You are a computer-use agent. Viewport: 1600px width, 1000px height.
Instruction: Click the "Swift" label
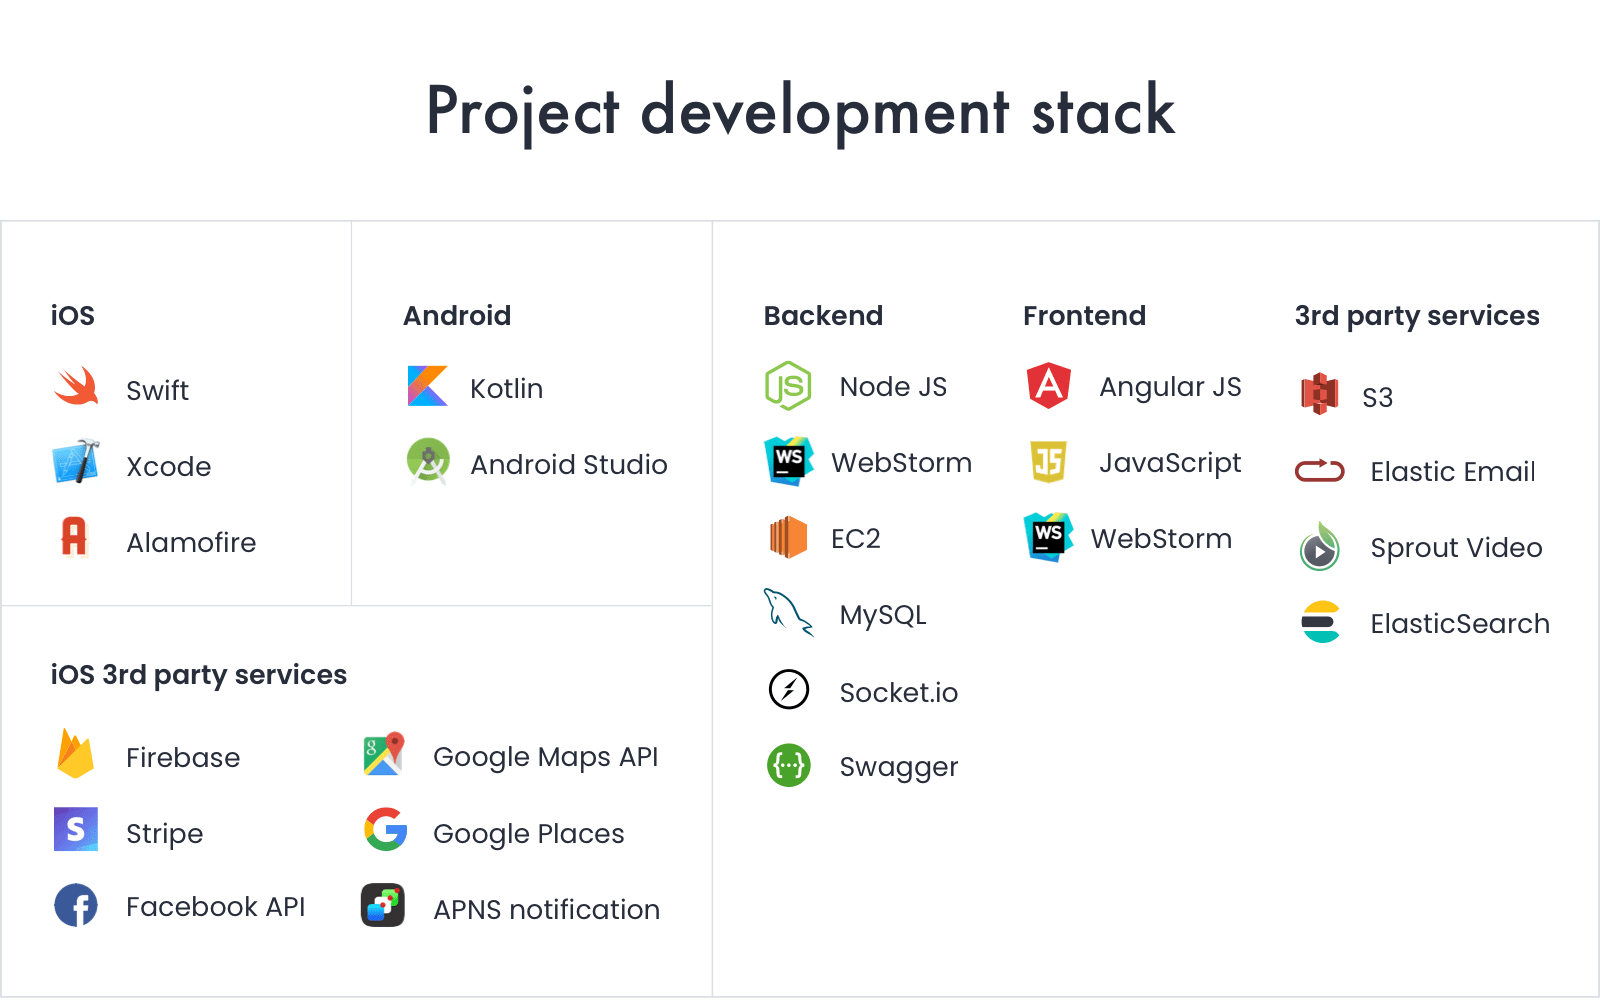tap(158, 390)
